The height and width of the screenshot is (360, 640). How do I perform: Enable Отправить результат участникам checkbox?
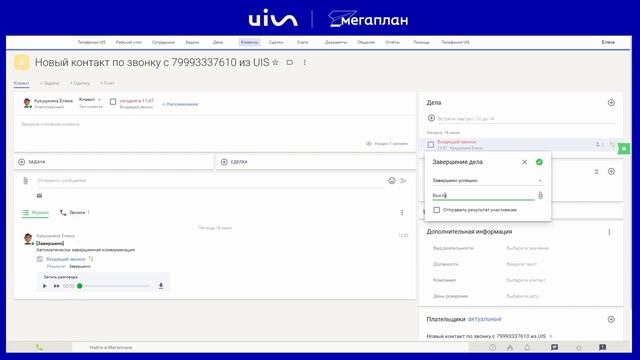437,210
